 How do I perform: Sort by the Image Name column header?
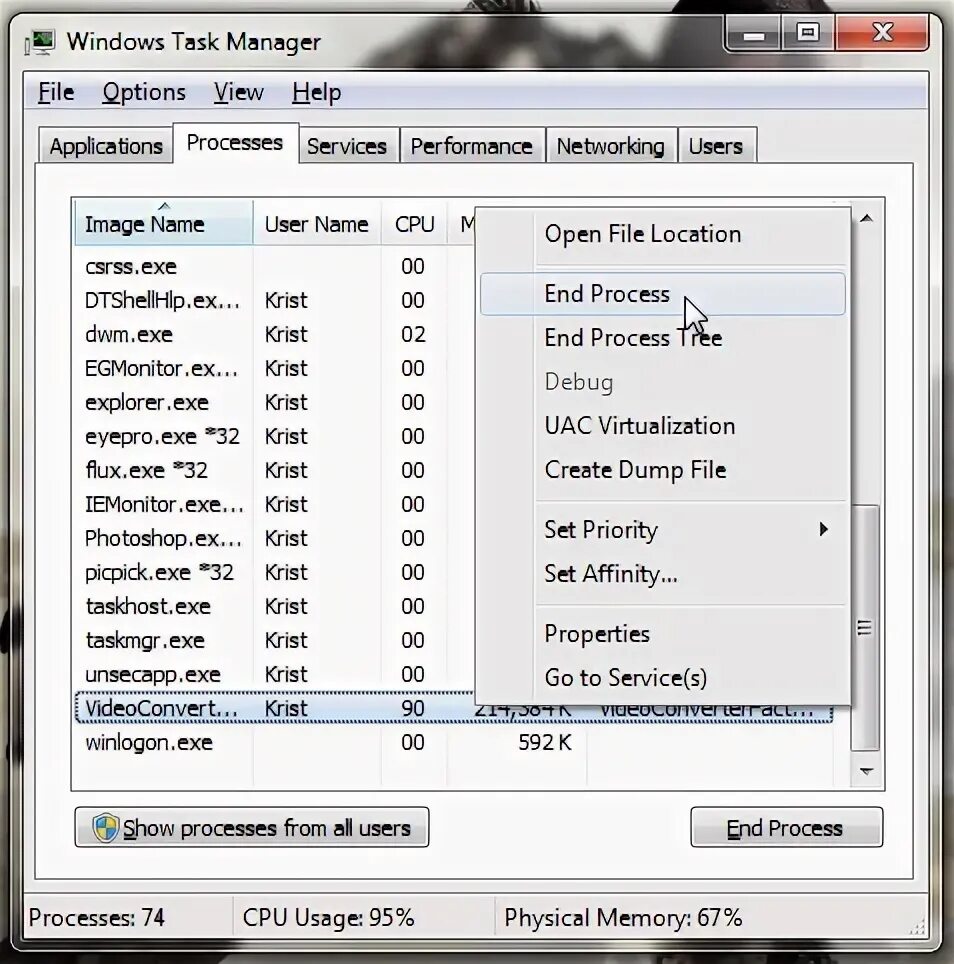coord(163,224)
